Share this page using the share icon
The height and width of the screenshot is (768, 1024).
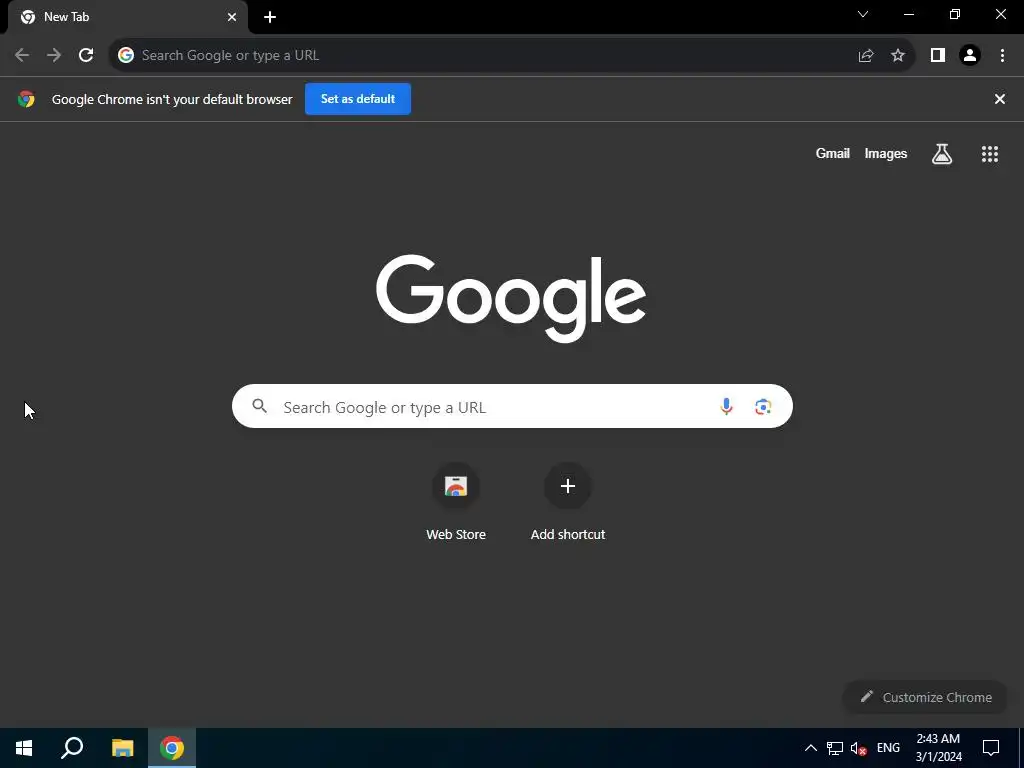click(866, 56)
